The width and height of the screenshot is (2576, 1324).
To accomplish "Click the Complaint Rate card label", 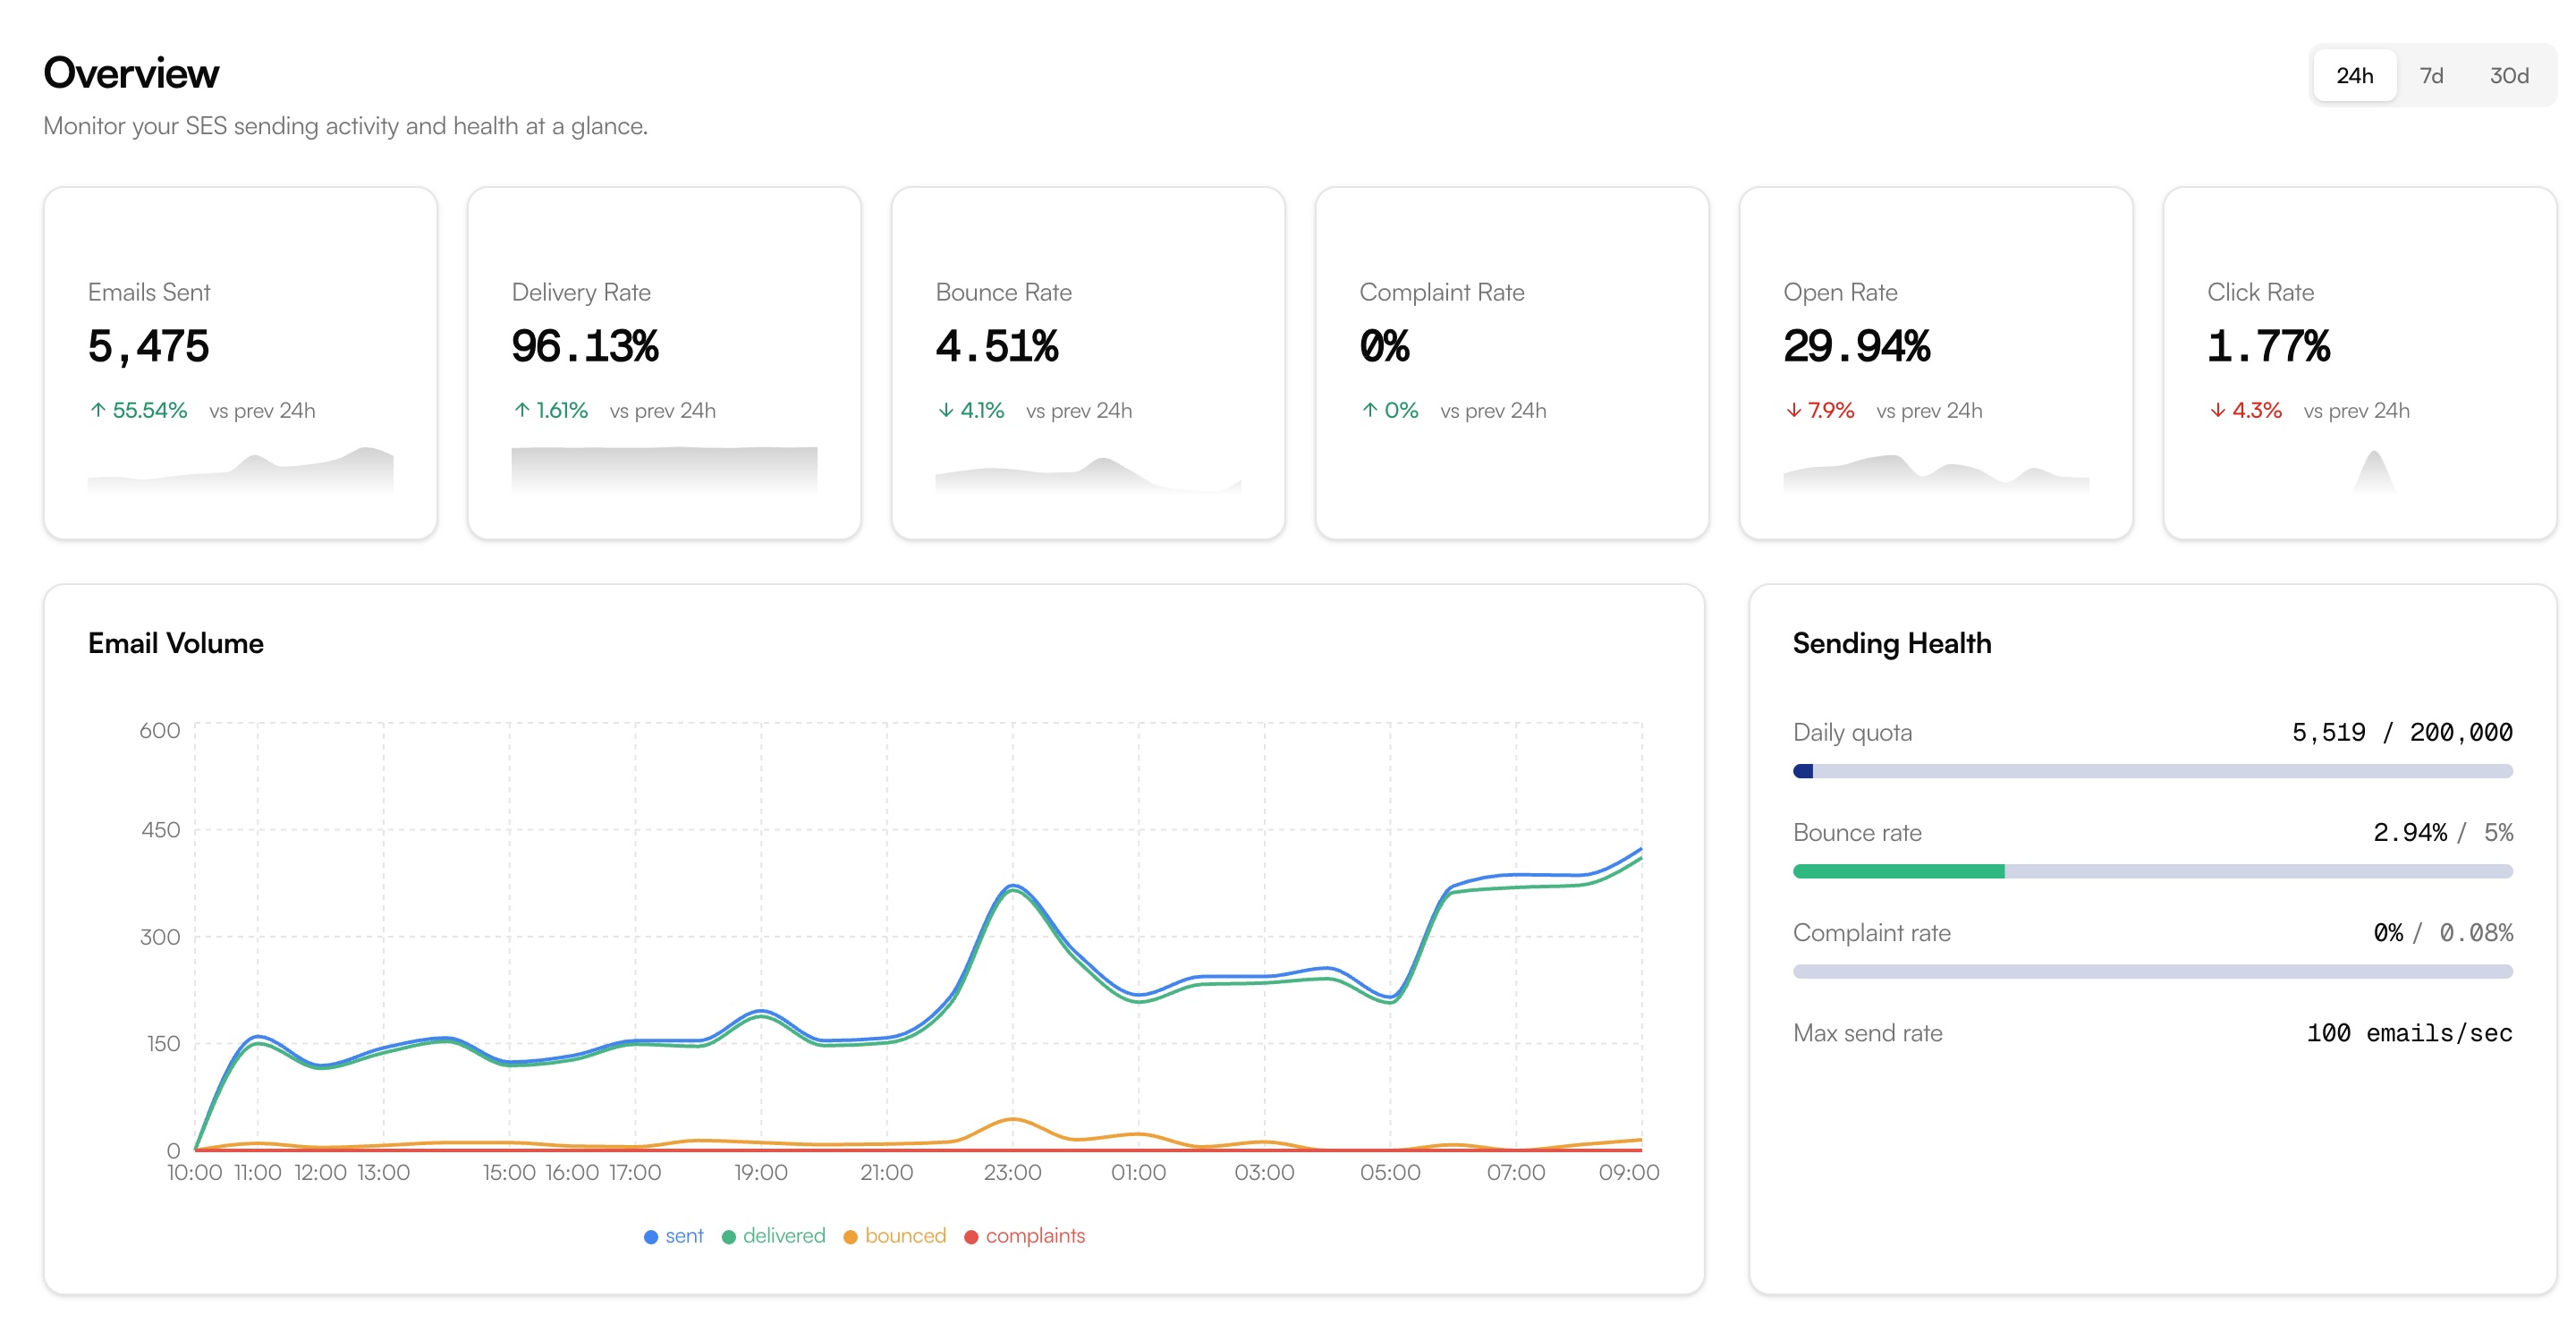I will click(x=1442, y=292).
